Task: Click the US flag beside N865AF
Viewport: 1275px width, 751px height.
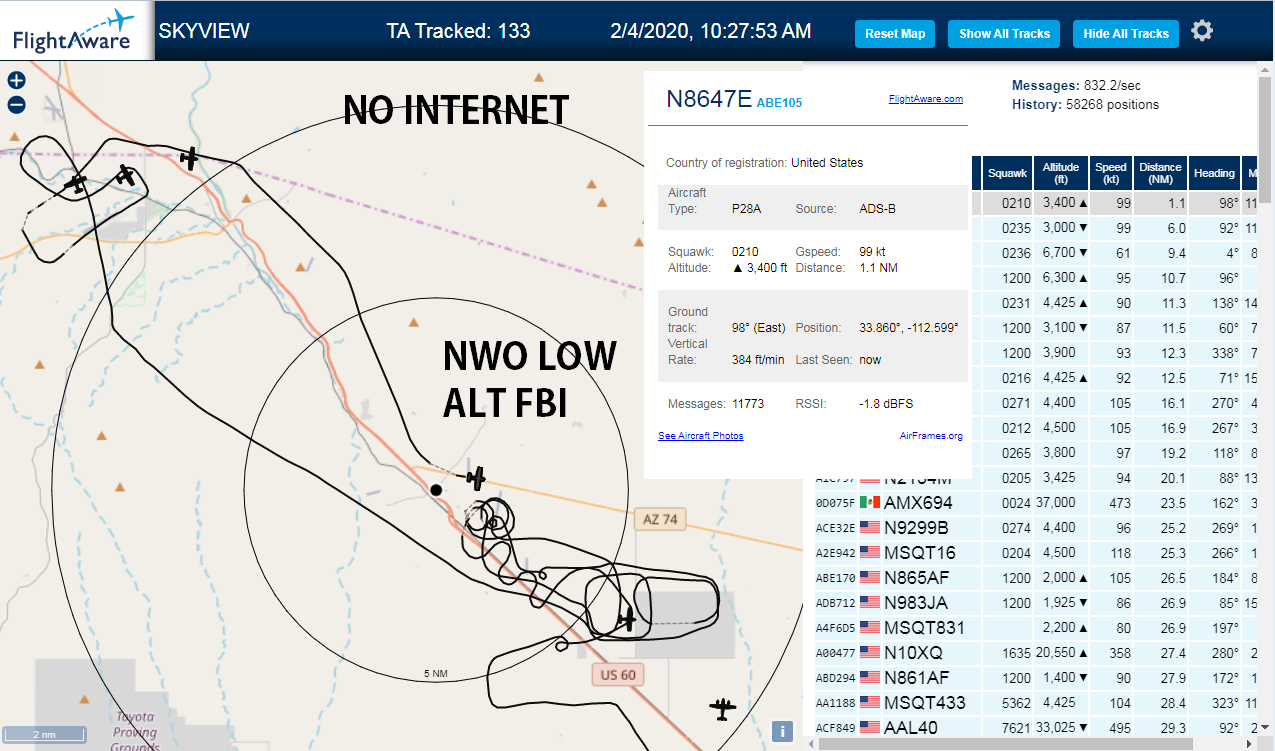Action: coord(870,577)
